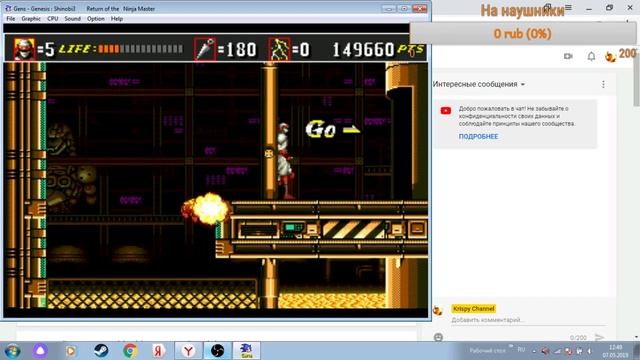Minimize the Gens emulator window

[x=389, y=9]
